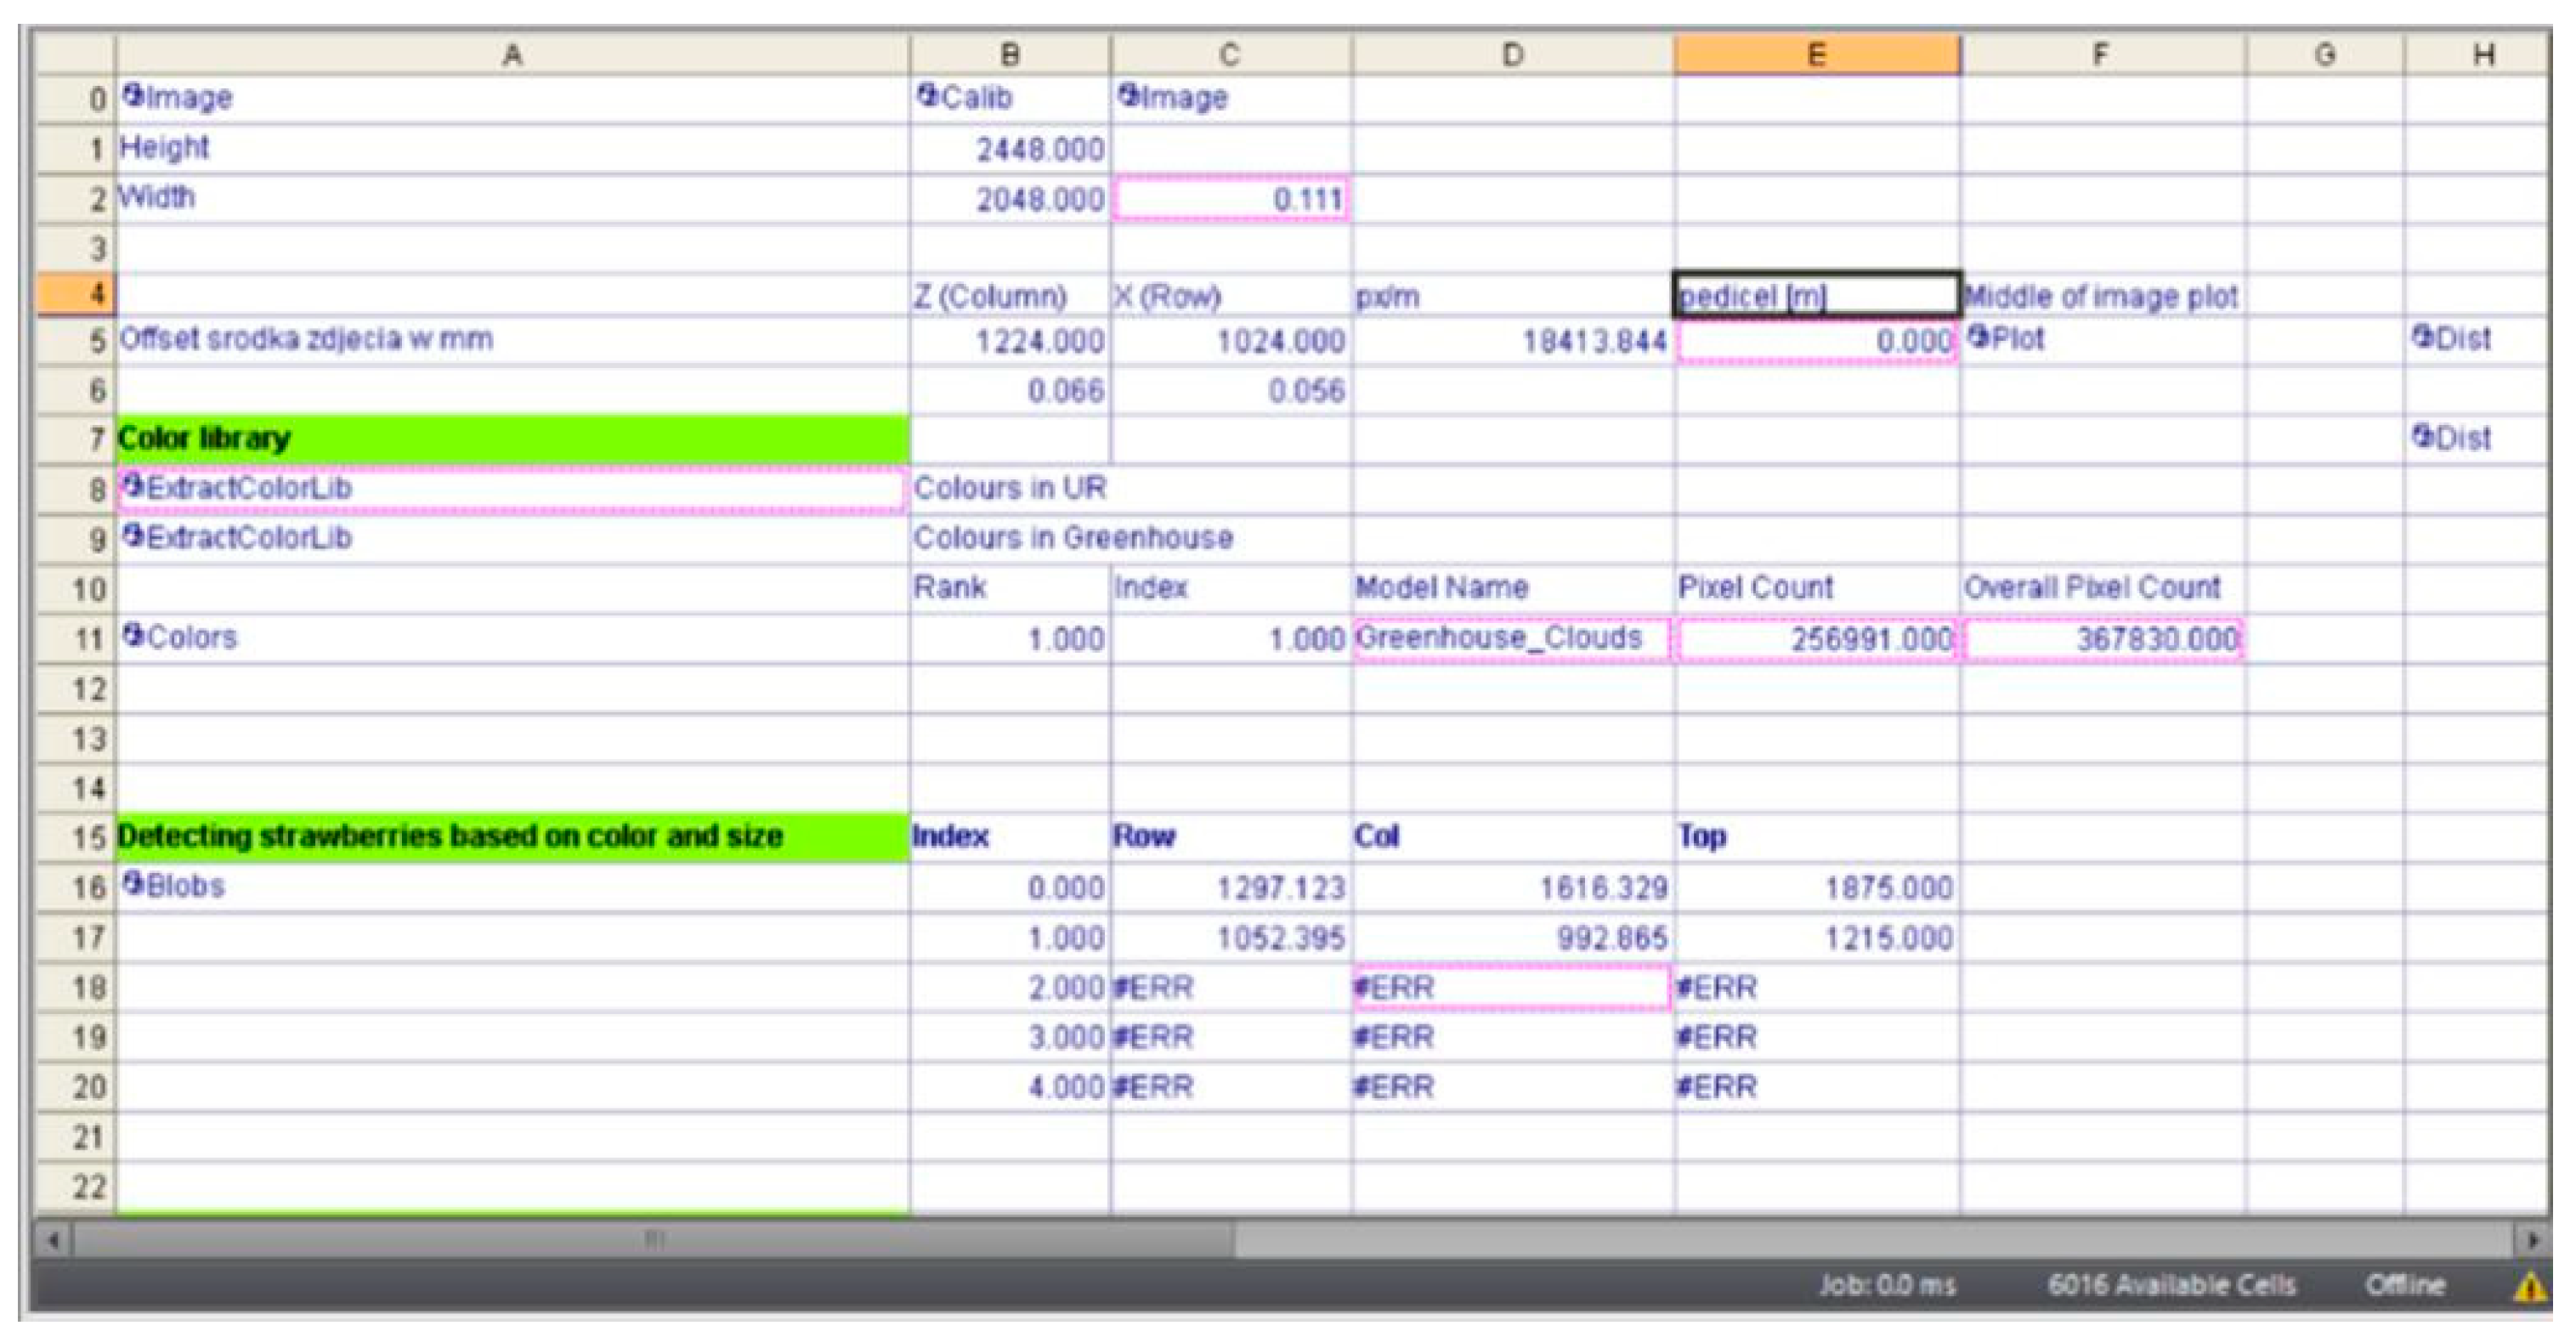
Task: Select column E header
Action: pyautogui.click(x=1816, y=55)
